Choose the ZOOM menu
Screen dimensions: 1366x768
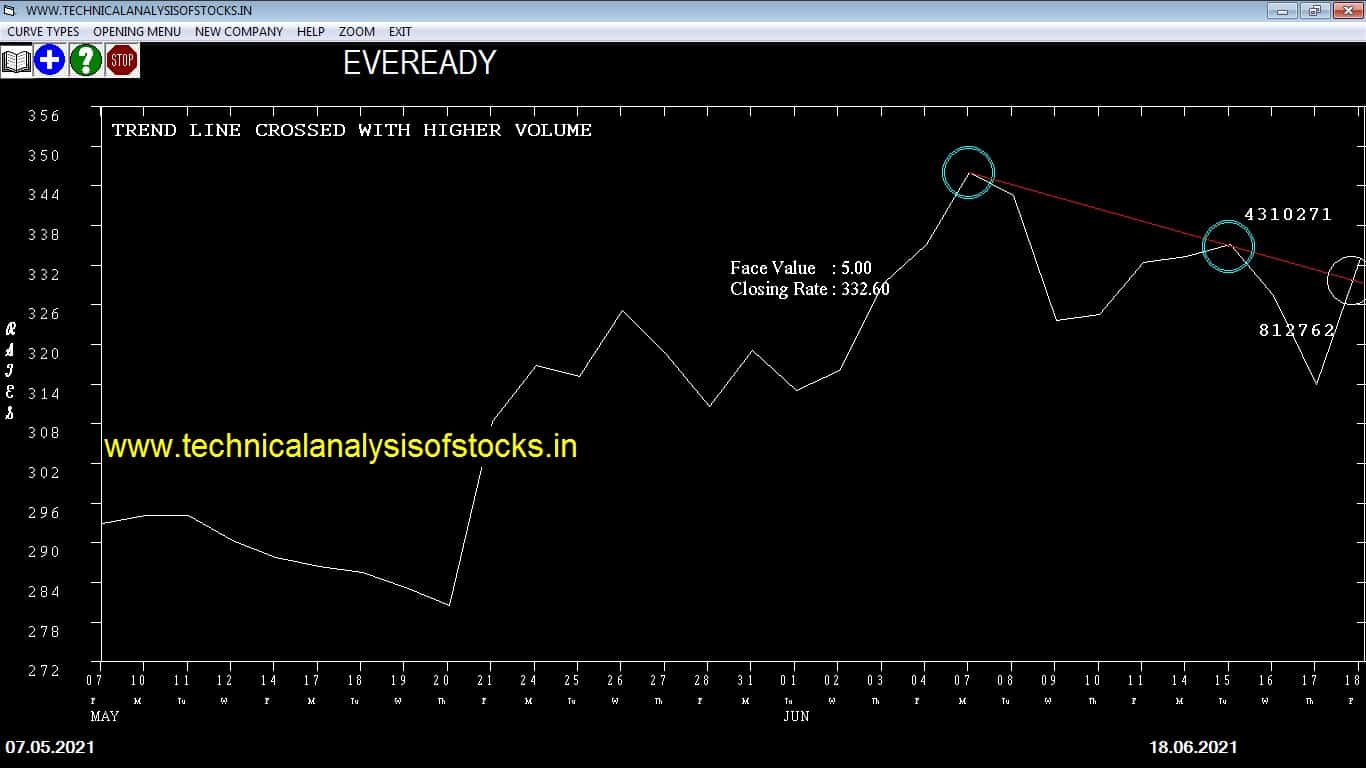click(357, 31)
